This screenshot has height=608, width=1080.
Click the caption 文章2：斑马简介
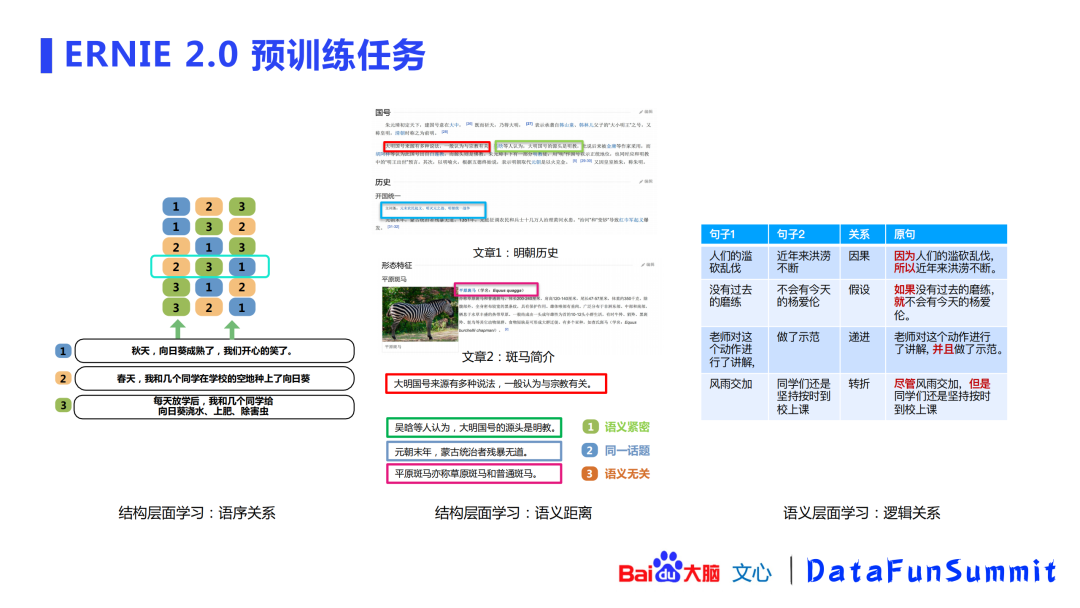pos(508,357)
